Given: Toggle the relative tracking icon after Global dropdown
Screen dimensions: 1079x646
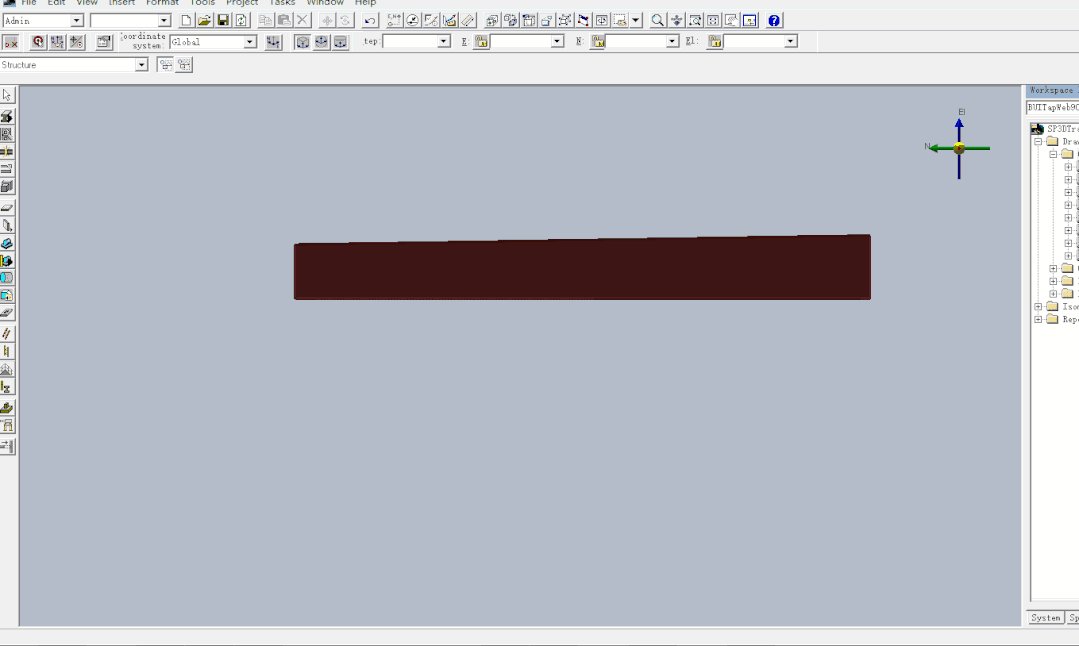Looking at the screenshot, I should click(x=274, y=42).
